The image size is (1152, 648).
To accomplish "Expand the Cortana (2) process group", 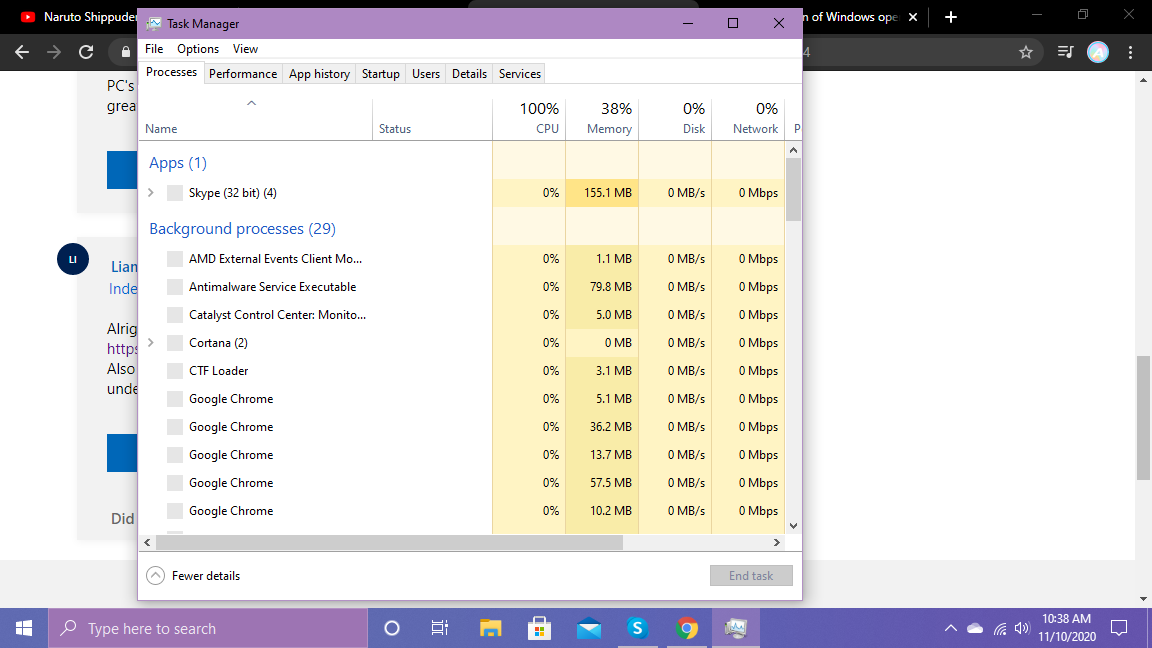I will (151, 342).
